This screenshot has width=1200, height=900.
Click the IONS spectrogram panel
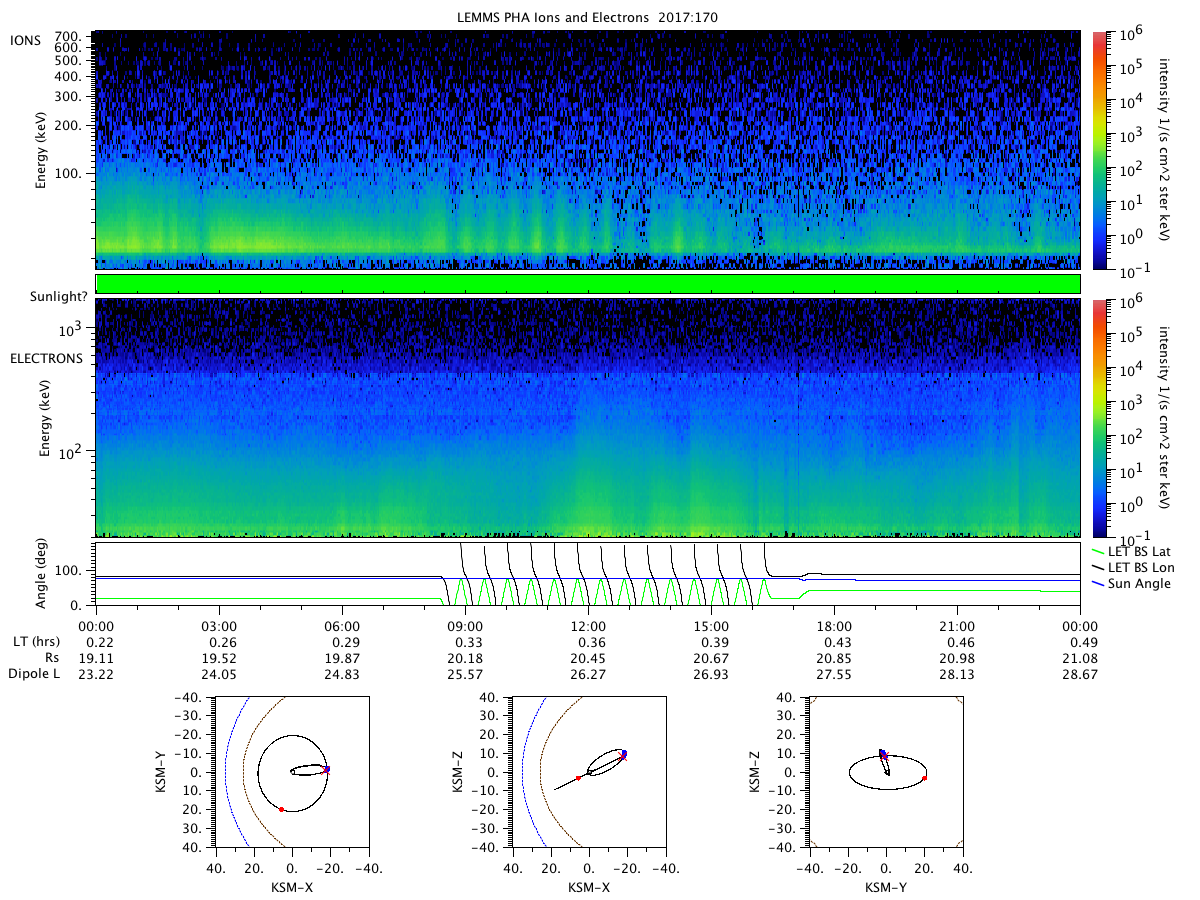pos(588,150)
